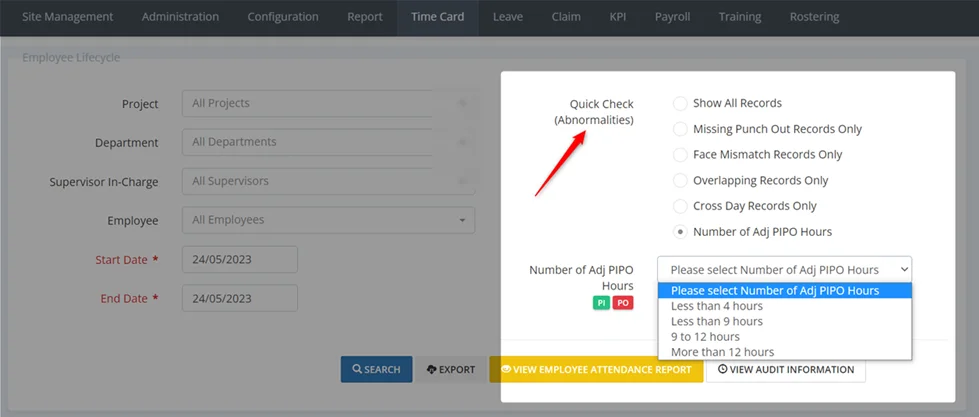The image size is (979, 417).
Task: Select Cross Day Records Only option
Action: 680,206
